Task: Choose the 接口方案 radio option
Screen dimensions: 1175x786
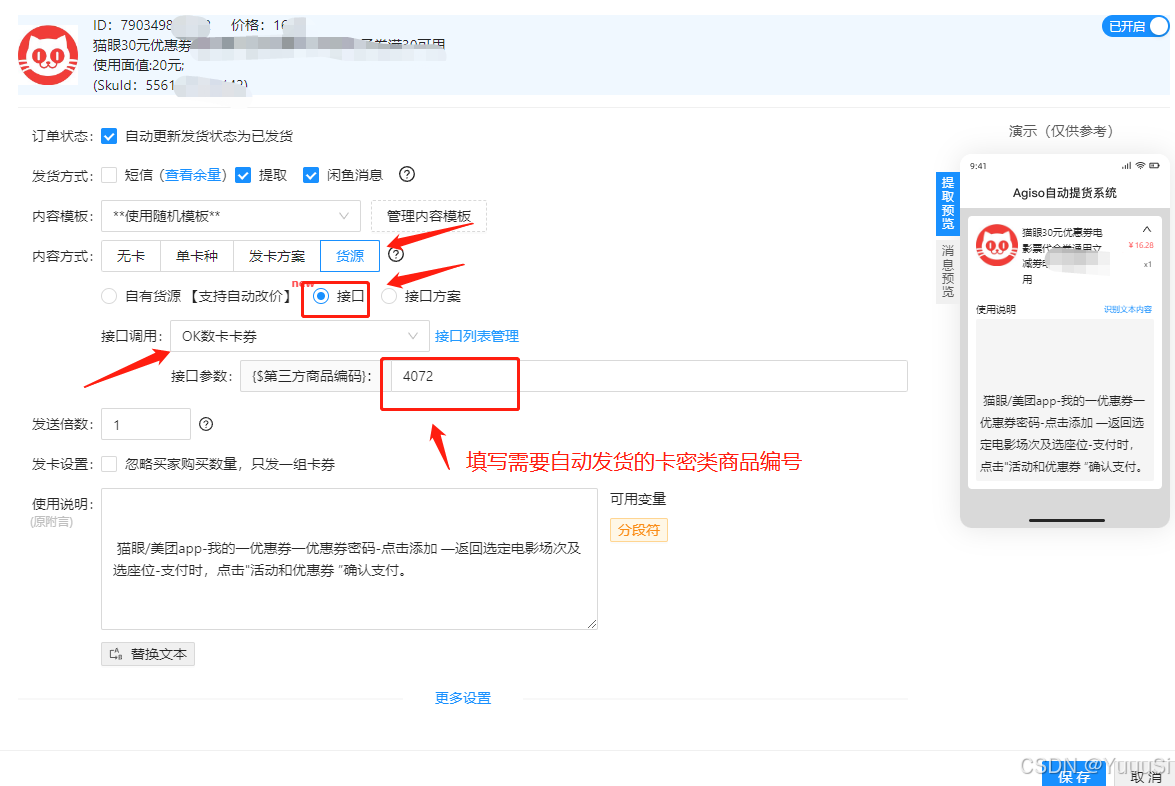Action: pos(389,296)
